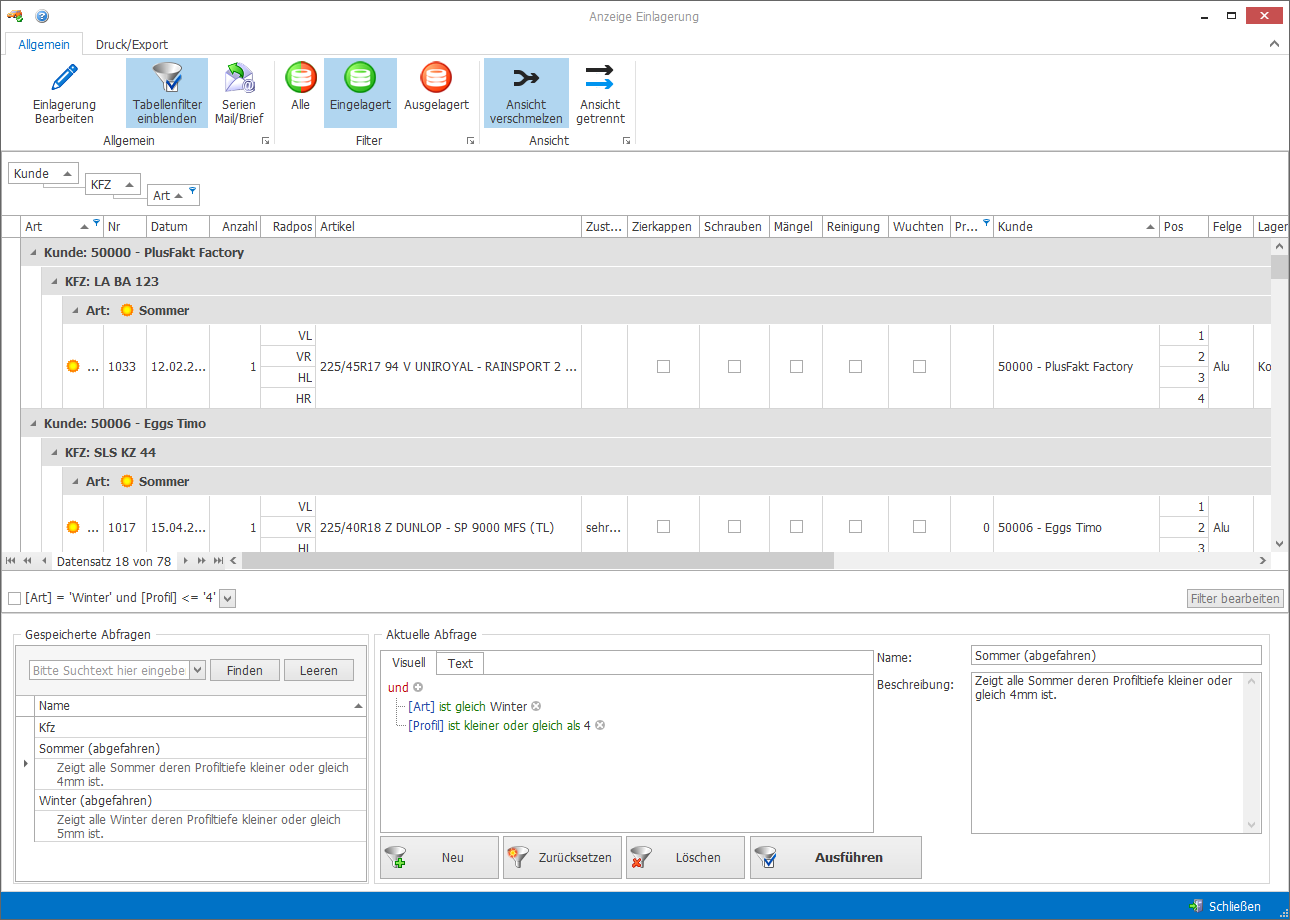Delete the query with Löschen
The image size is (1290, 920).
point(685,857)
